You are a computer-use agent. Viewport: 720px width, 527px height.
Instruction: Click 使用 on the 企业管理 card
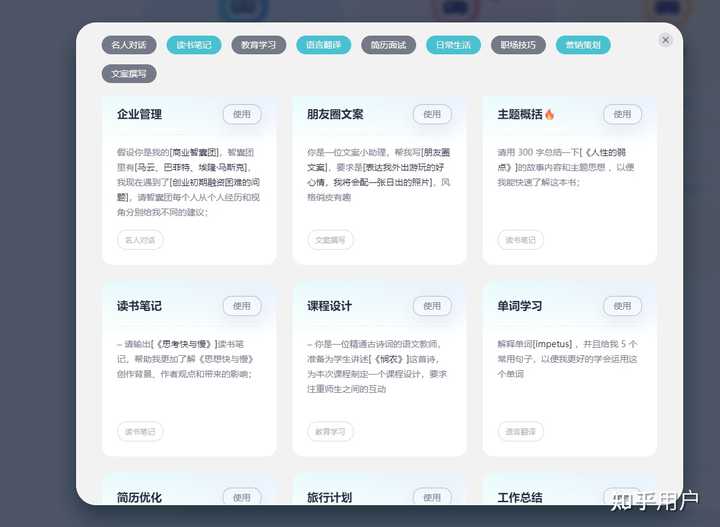[x=242, y=114]
